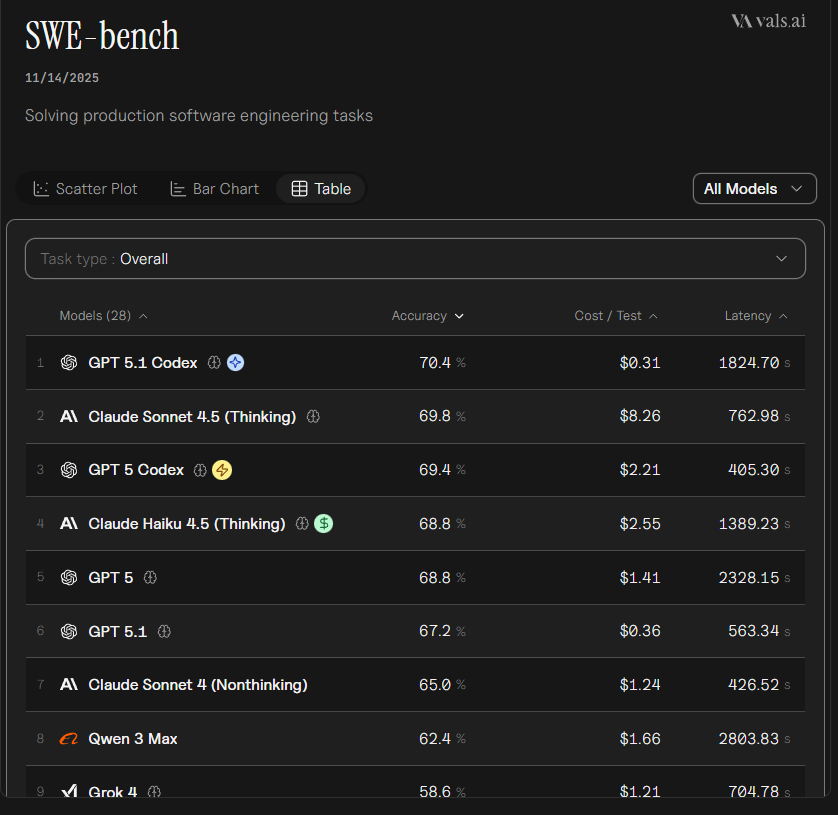Click the brain icon next to Grok 4
838x815 pixels.
154,792
